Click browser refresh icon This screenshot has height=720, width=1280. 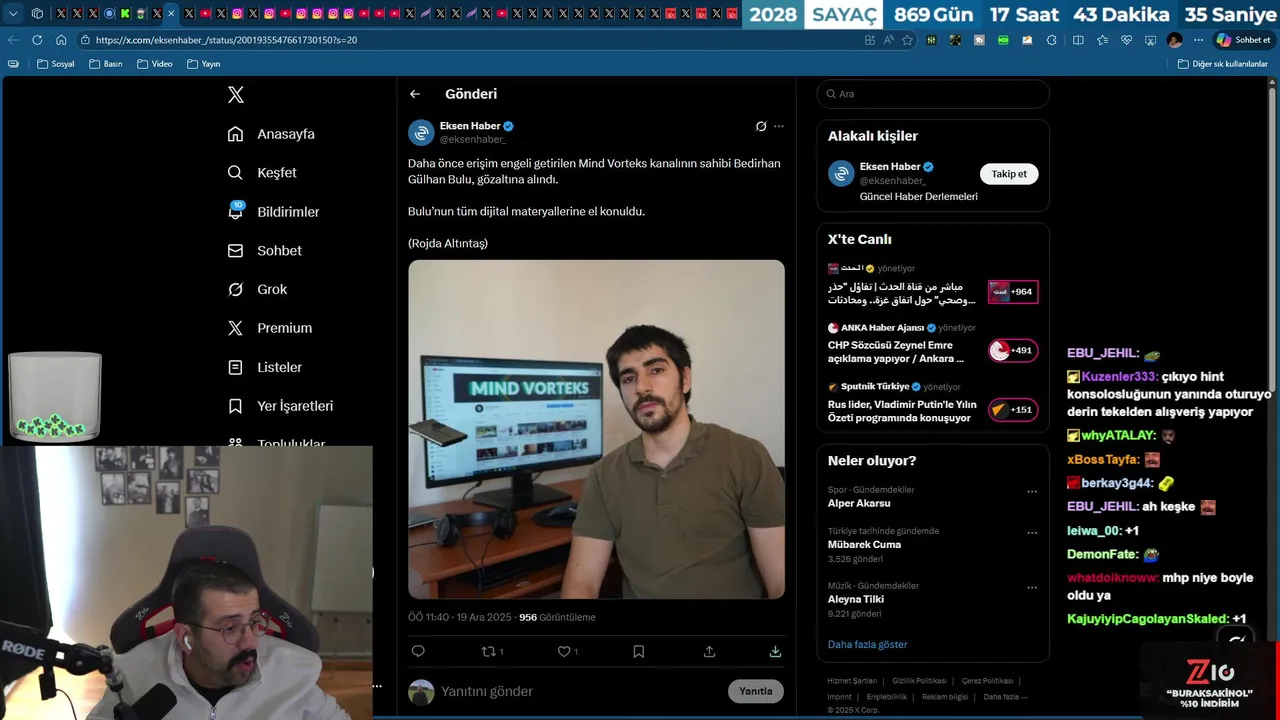(x=37, y=40)
